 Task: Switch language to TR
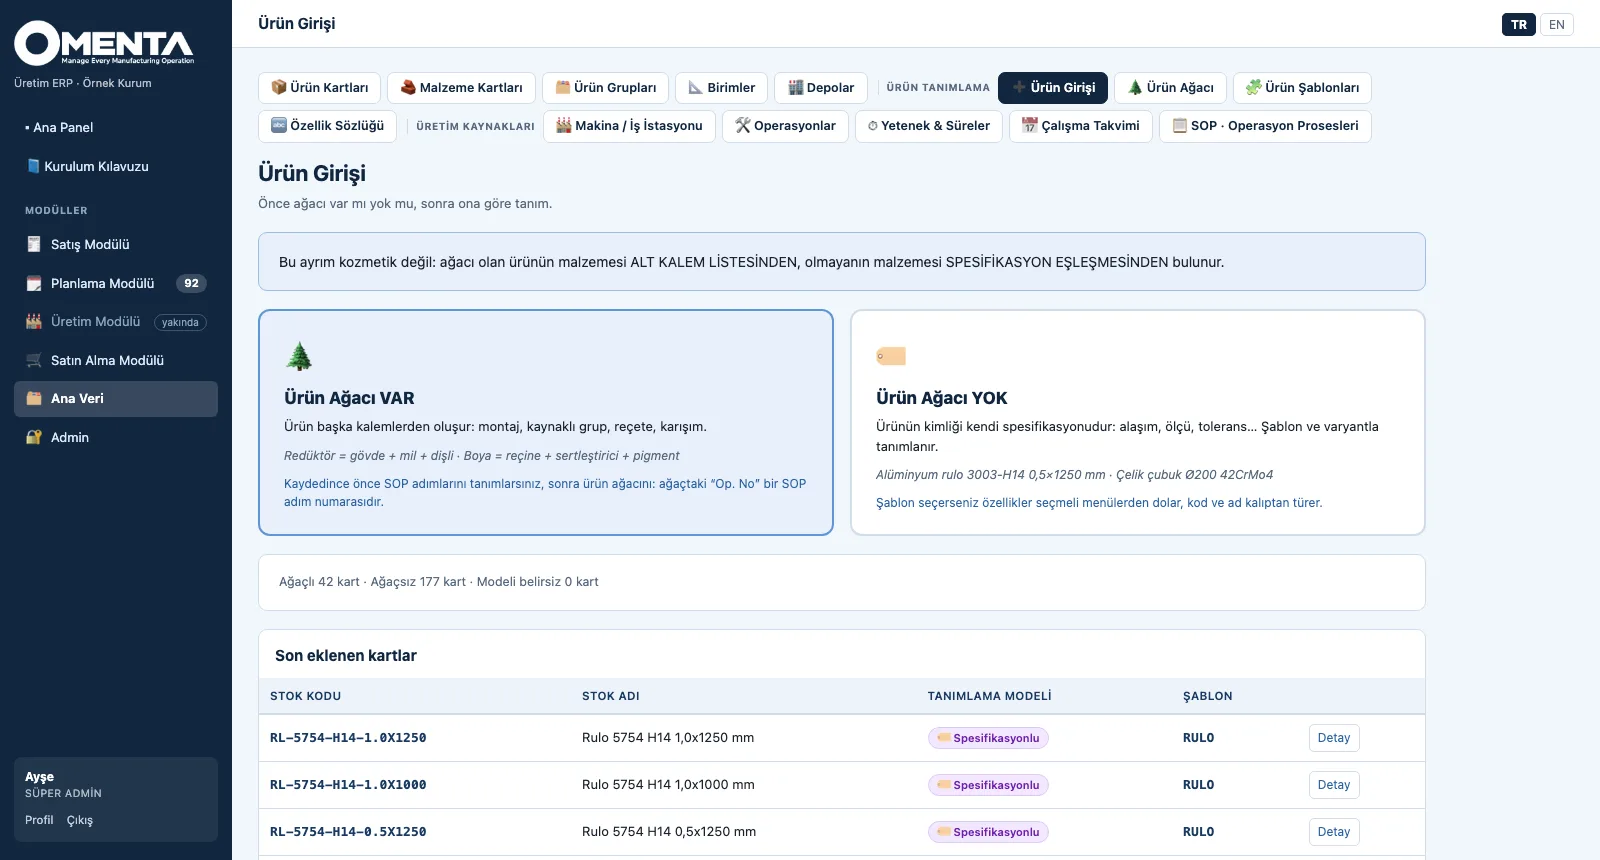click(x=1519, y=24)
